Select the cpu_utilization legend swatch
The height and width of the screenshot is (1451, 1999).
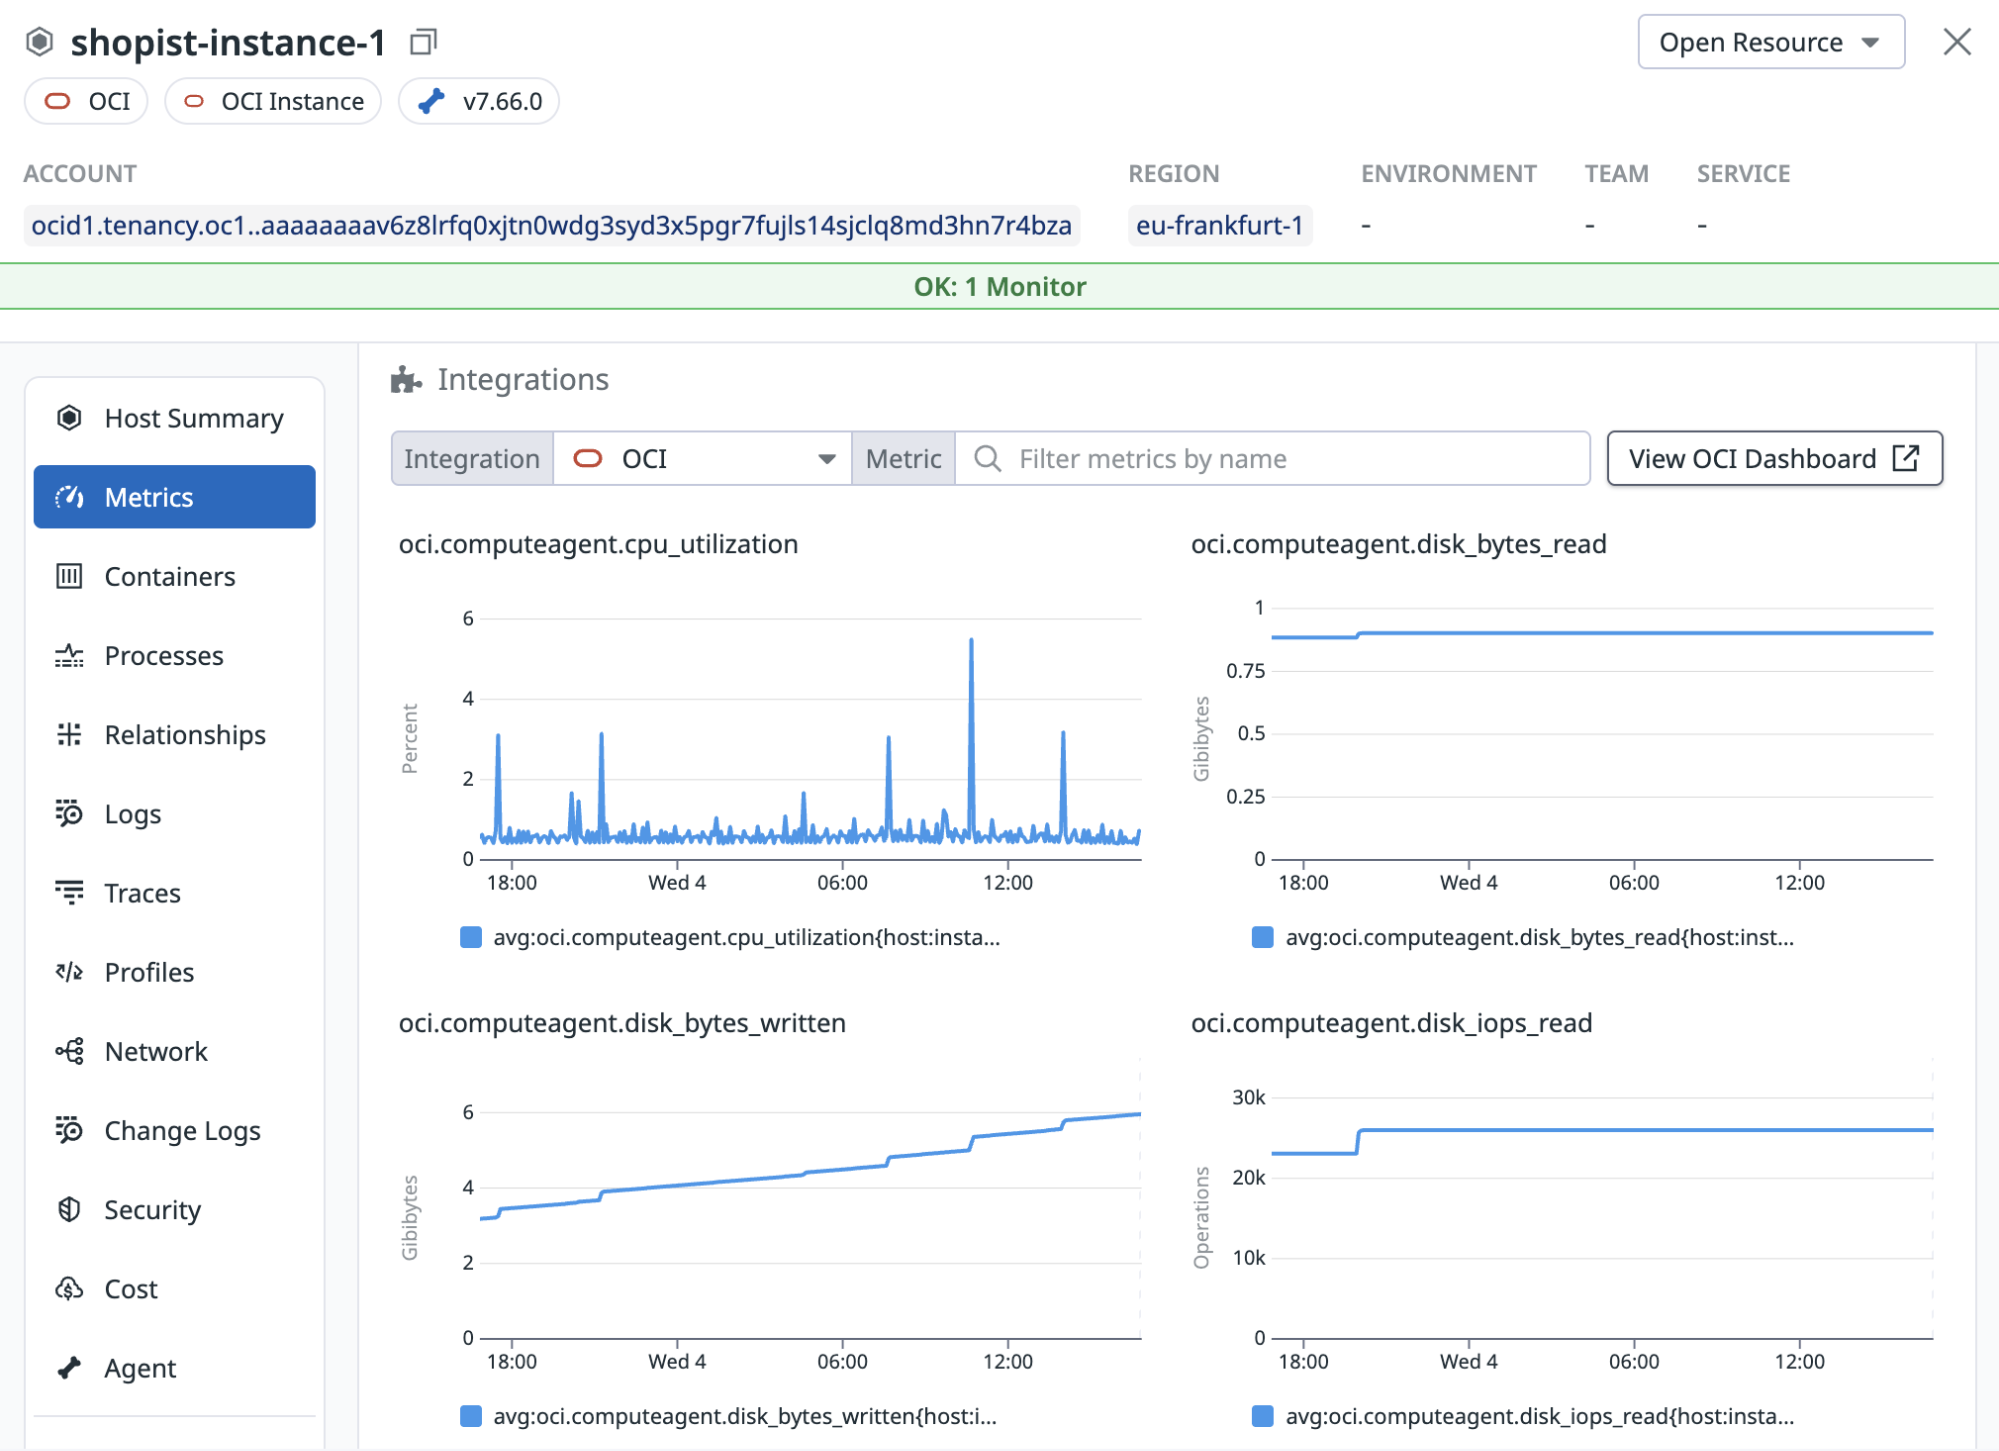click(470, 937)
